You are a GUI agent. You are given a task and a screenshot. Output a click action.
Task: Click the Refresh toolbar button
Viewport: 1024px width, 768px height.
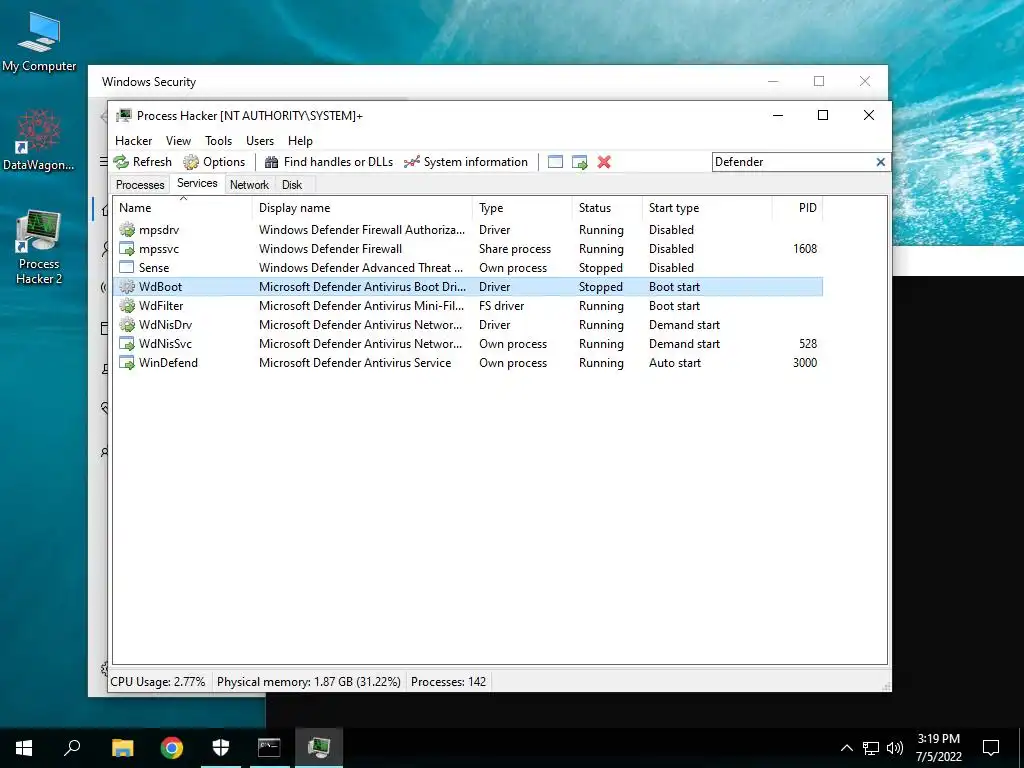(x=142, y=162)
